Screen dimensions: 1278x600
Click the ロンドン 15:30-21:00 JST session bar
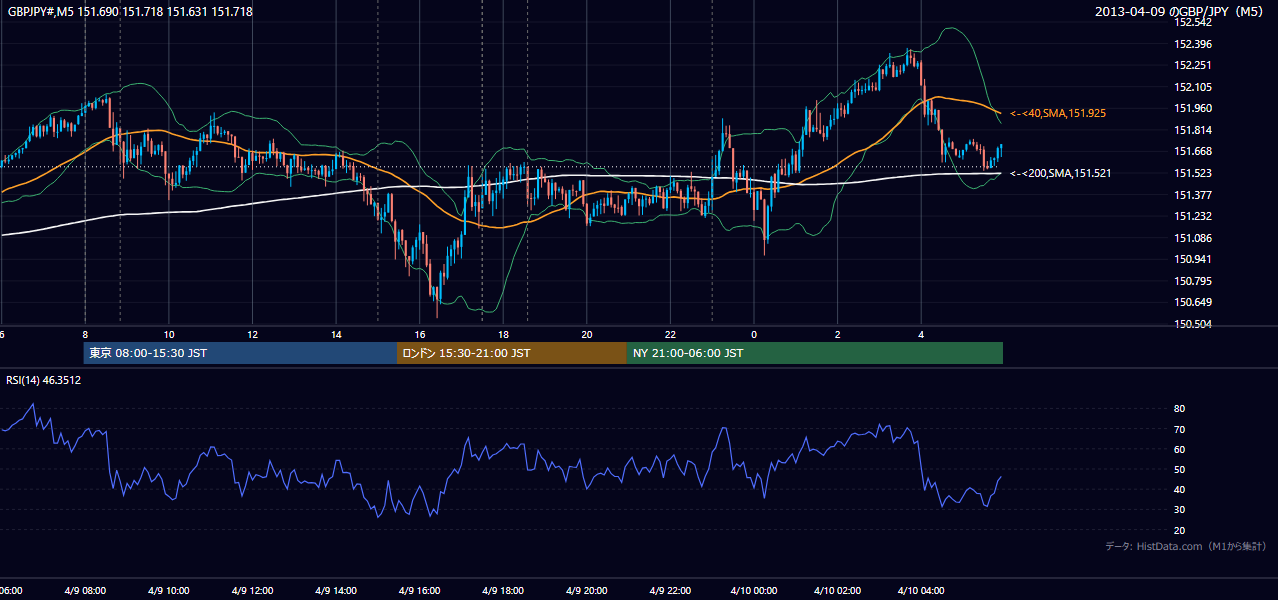(512, 353)
